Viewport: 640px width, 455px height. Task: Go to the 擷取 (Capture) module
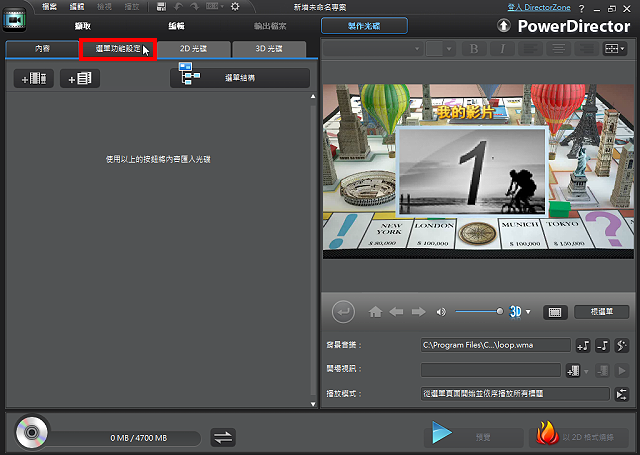(82, 26)
